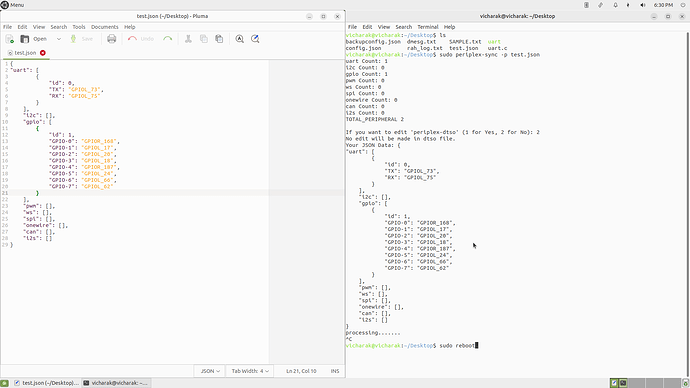Open the volume control in system tray

pyautogui.click(x=642, y=5)
